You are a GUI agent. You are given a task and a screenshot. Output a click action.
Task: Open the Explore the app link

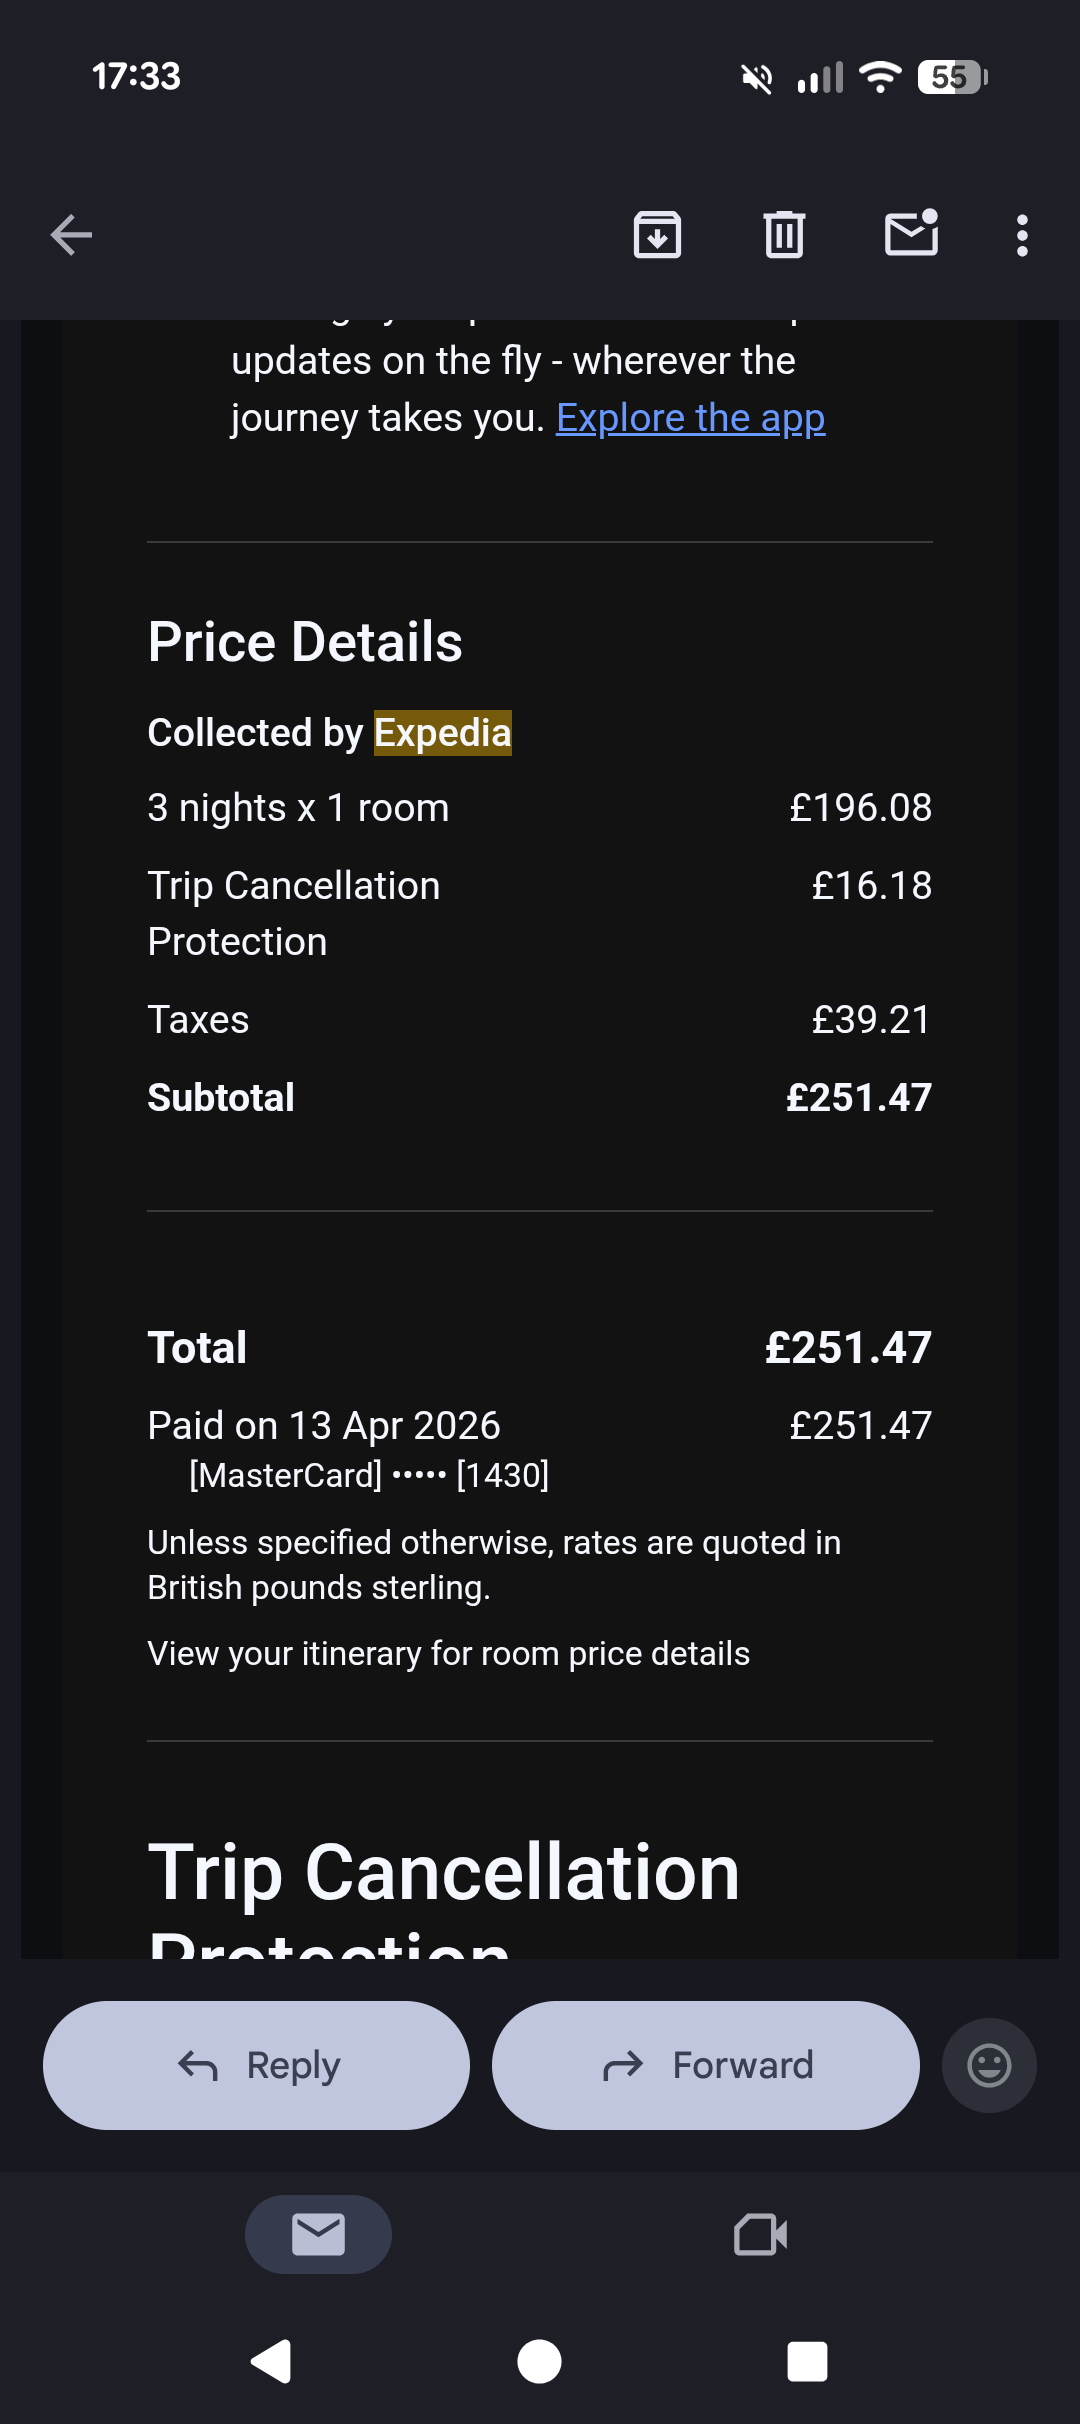[x=691, y=418]
